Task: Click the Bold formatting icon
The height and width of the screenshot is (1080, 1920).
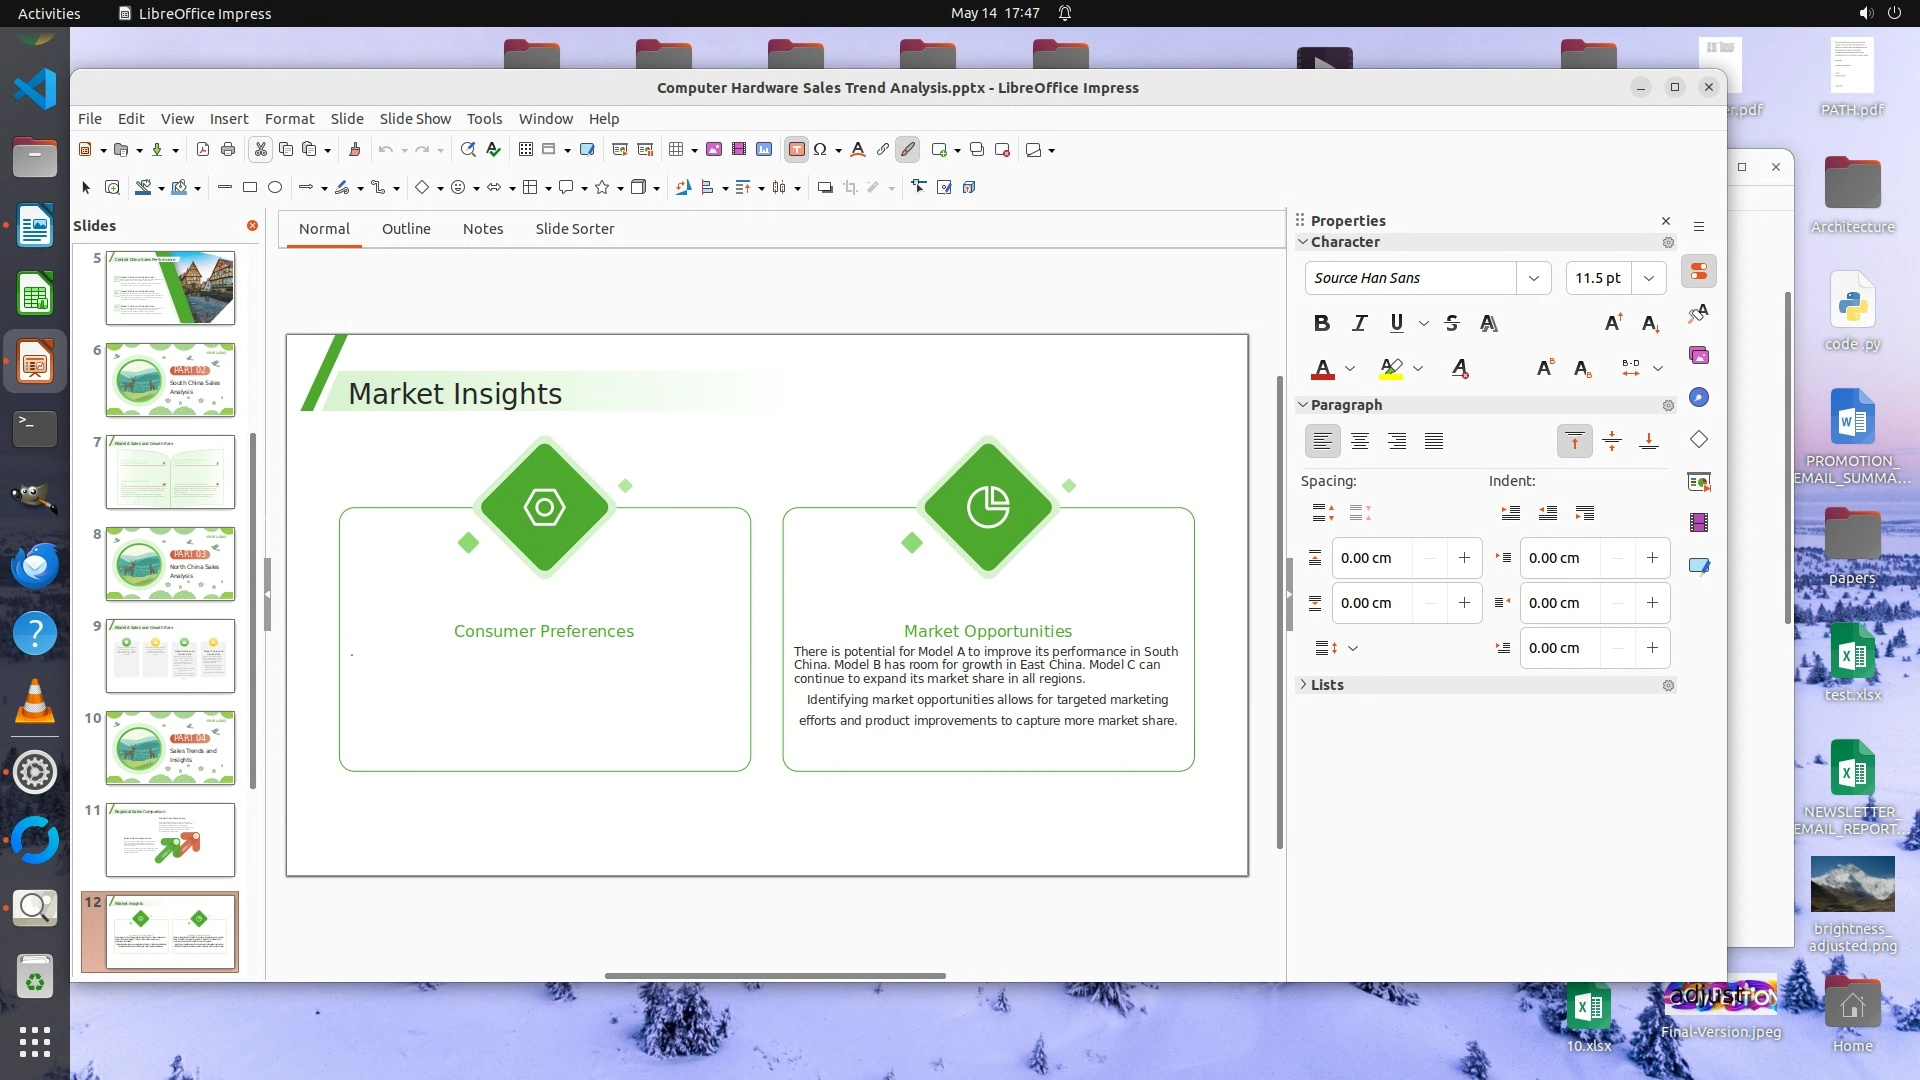Action: 1322,323
